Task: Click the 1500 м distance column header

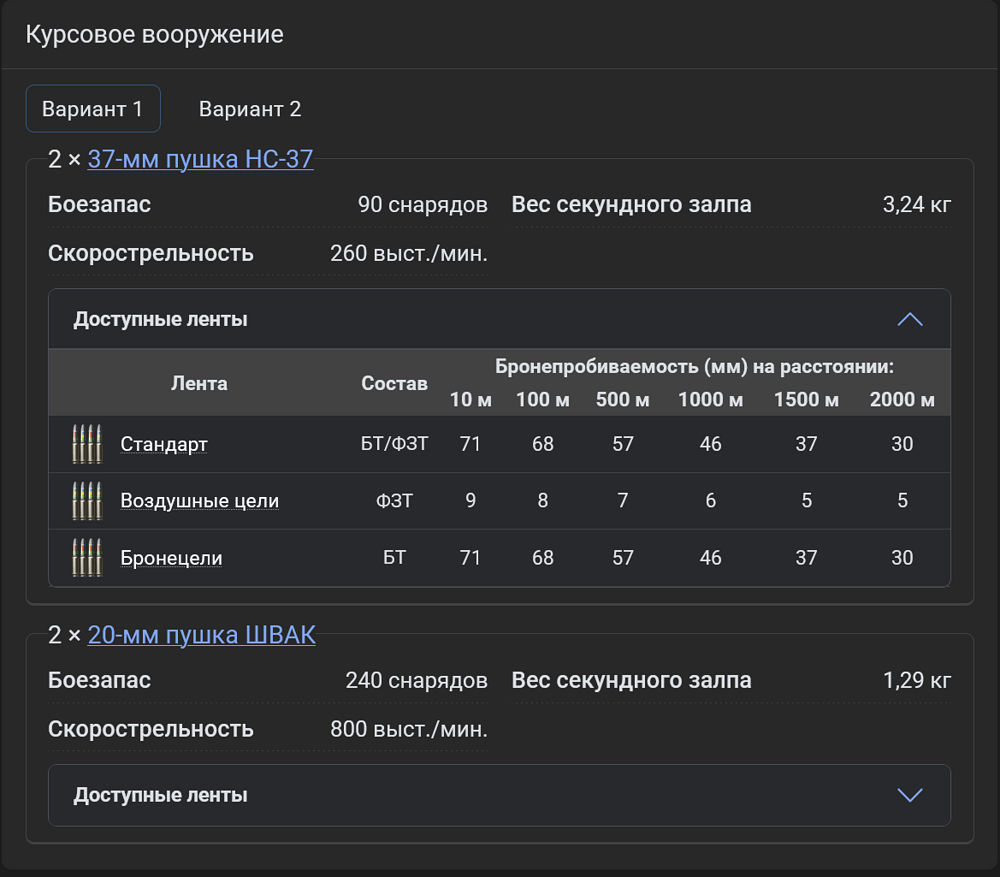Action: click(806, 399)
